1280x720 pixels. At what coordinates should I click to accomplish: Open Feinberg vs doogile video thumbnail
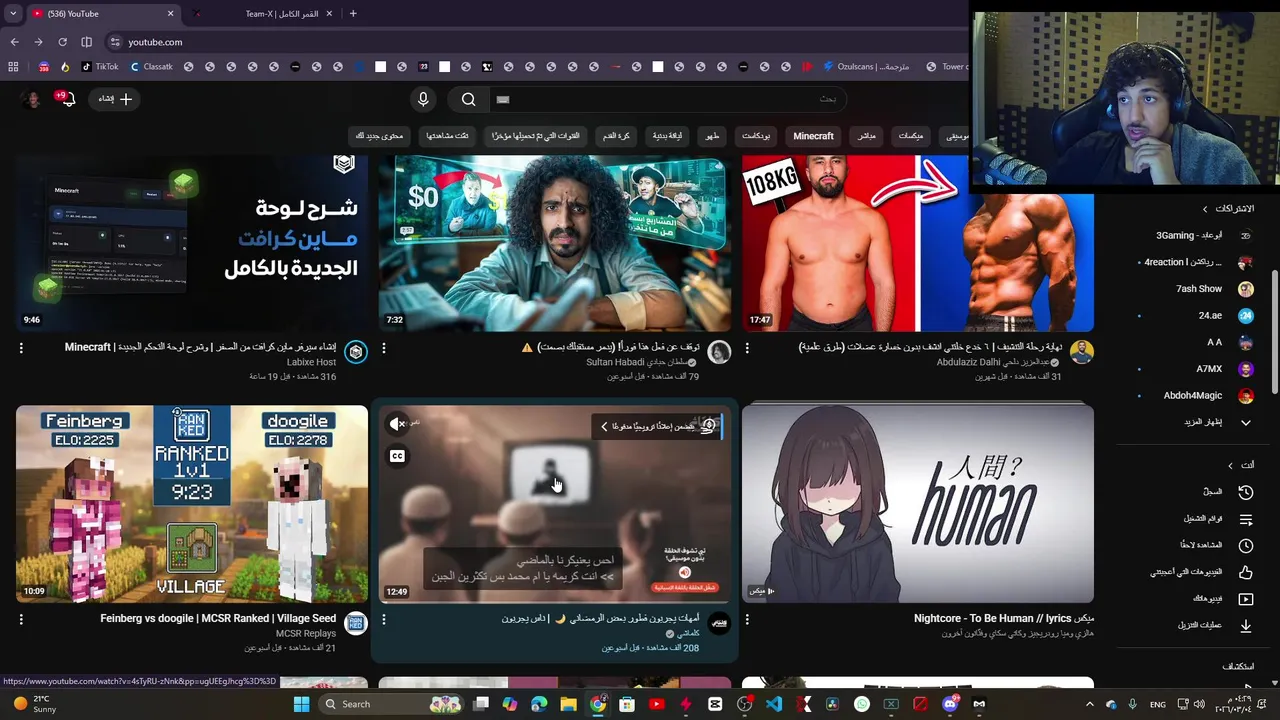coord(192,504)
